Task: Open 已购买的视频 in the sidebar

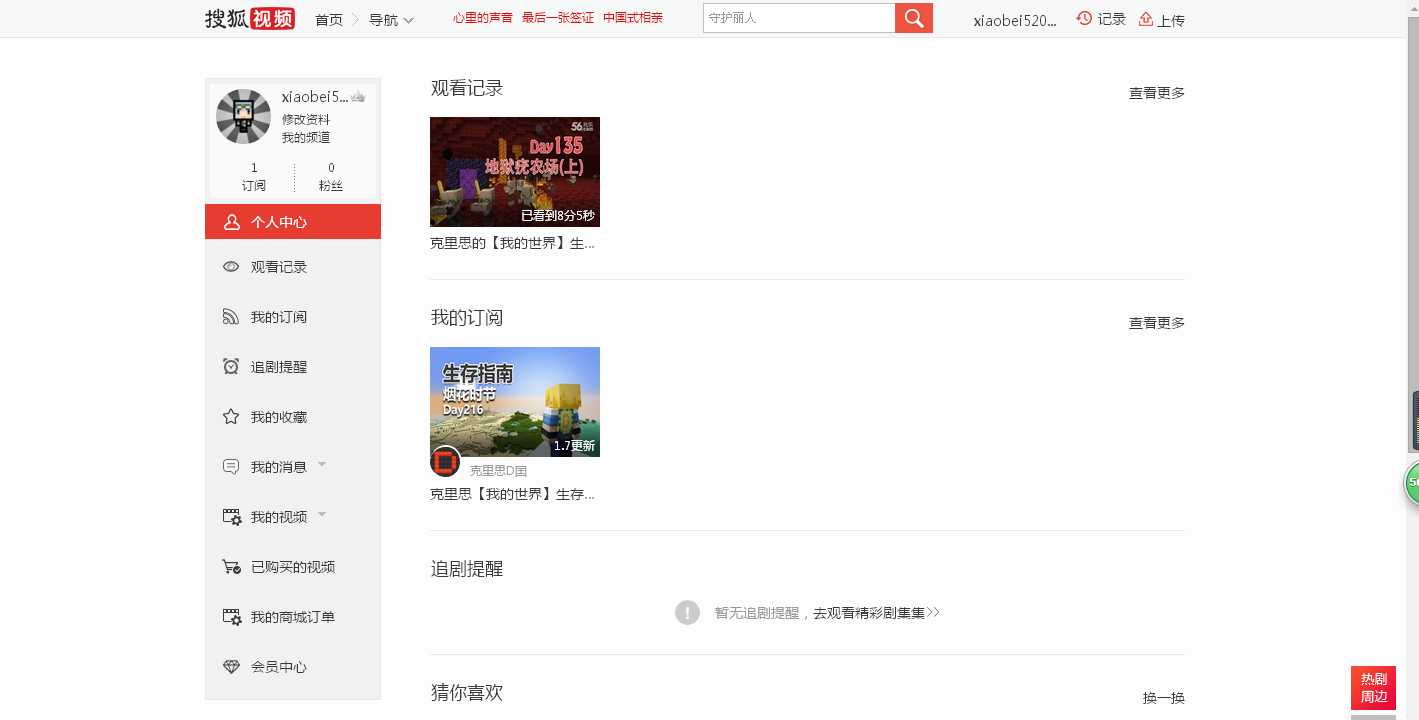Action: click(x=293, y=567)
